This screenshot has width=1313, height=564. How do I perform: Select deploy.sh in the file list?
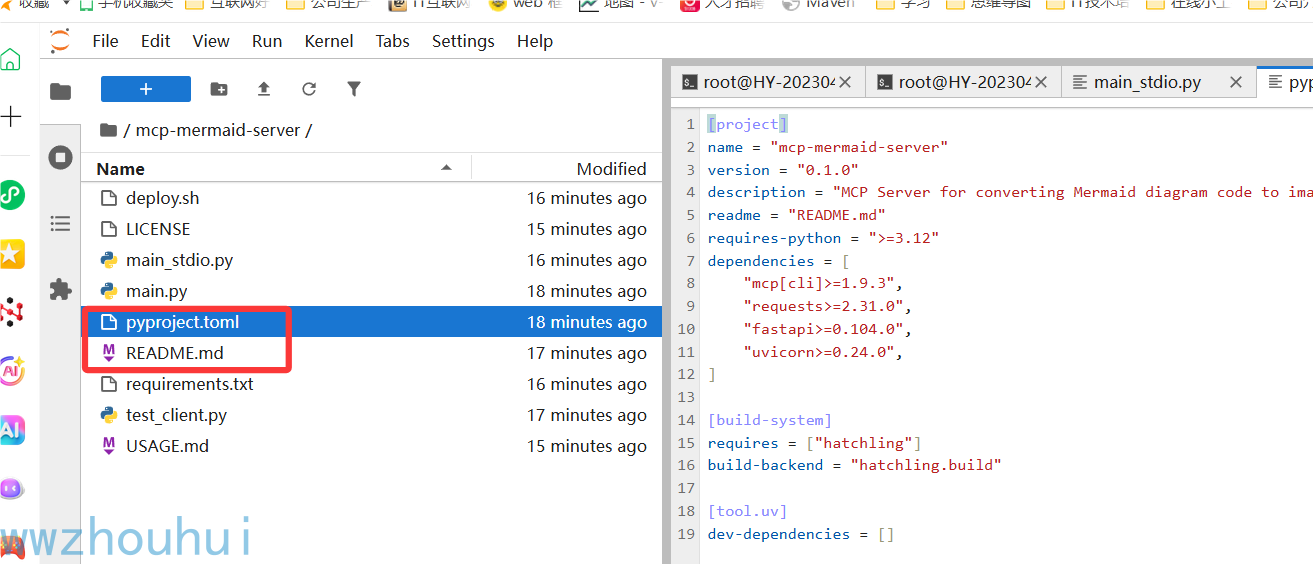pyautogui.click(x=371, y=198)
